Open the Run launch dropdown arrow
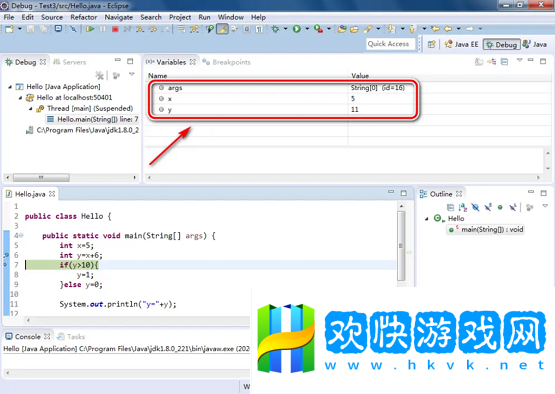 click(x=307, y=29)
